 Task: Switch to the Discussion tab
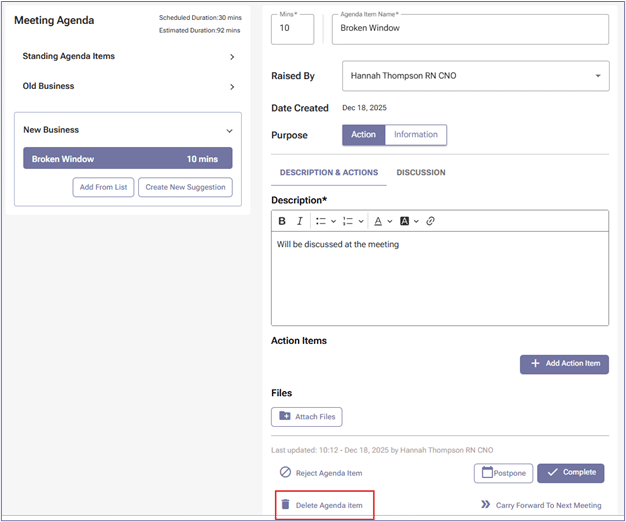click(421, 173)
